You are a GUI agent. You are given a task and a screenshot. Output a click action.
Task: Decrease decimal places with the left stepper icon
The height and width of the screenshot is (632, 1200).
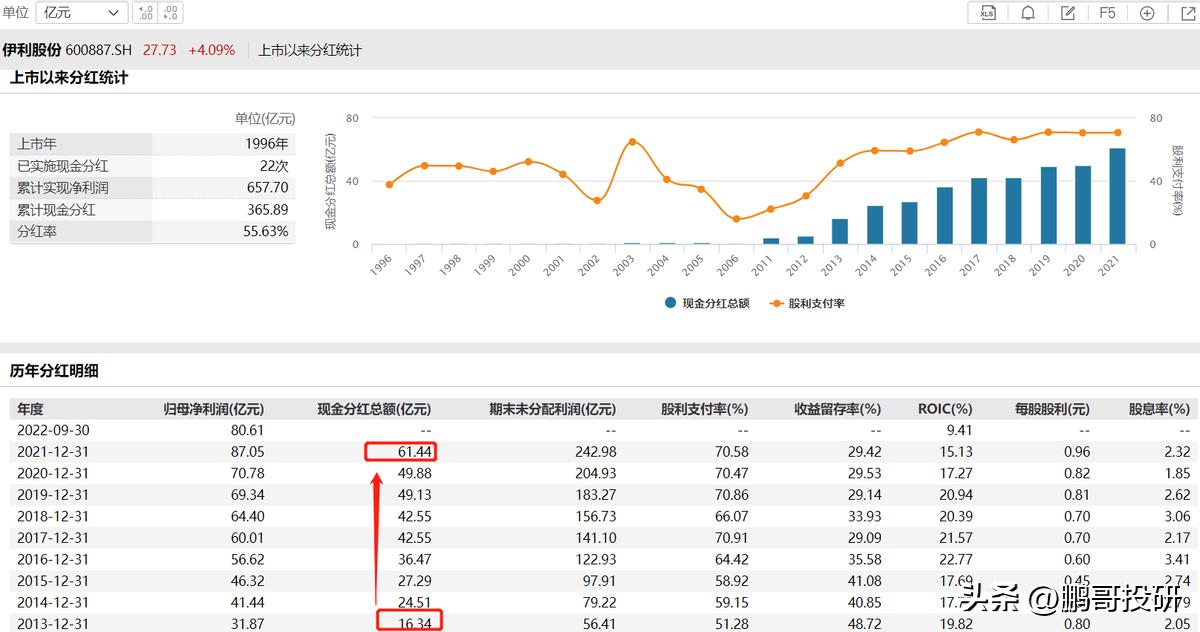coord(147,13)
